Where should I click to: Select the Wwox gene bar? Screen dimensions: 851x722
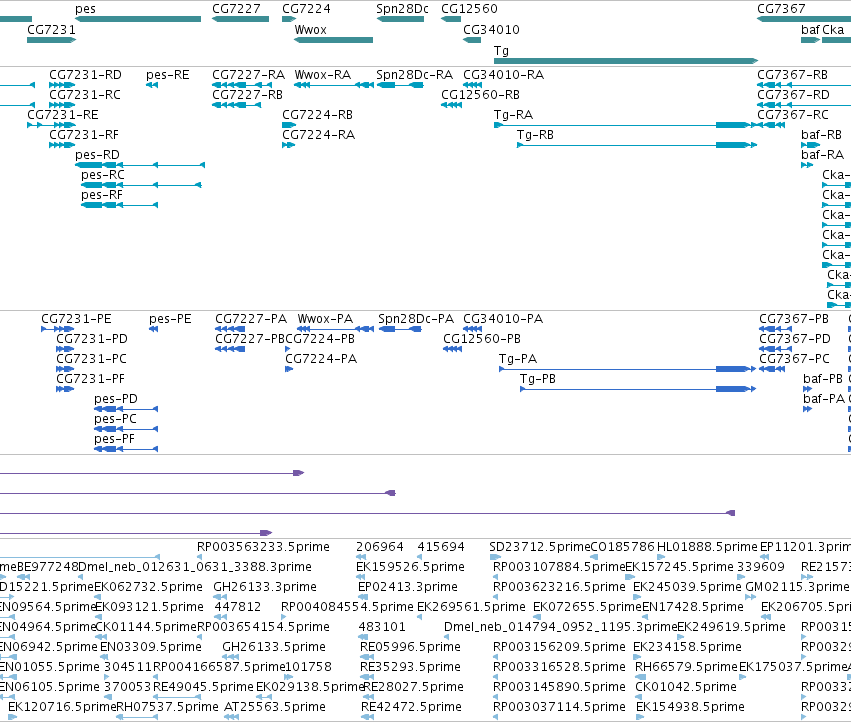click(333, 40)
